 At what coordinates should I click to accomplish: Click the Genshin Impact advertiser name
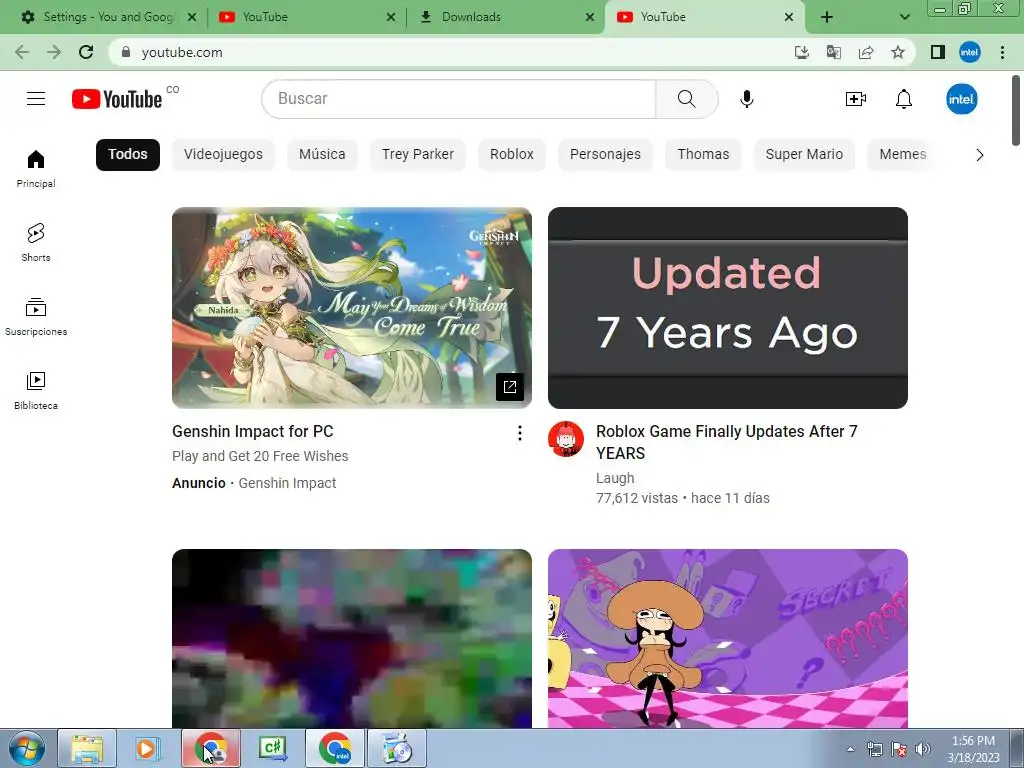[287, 483]
